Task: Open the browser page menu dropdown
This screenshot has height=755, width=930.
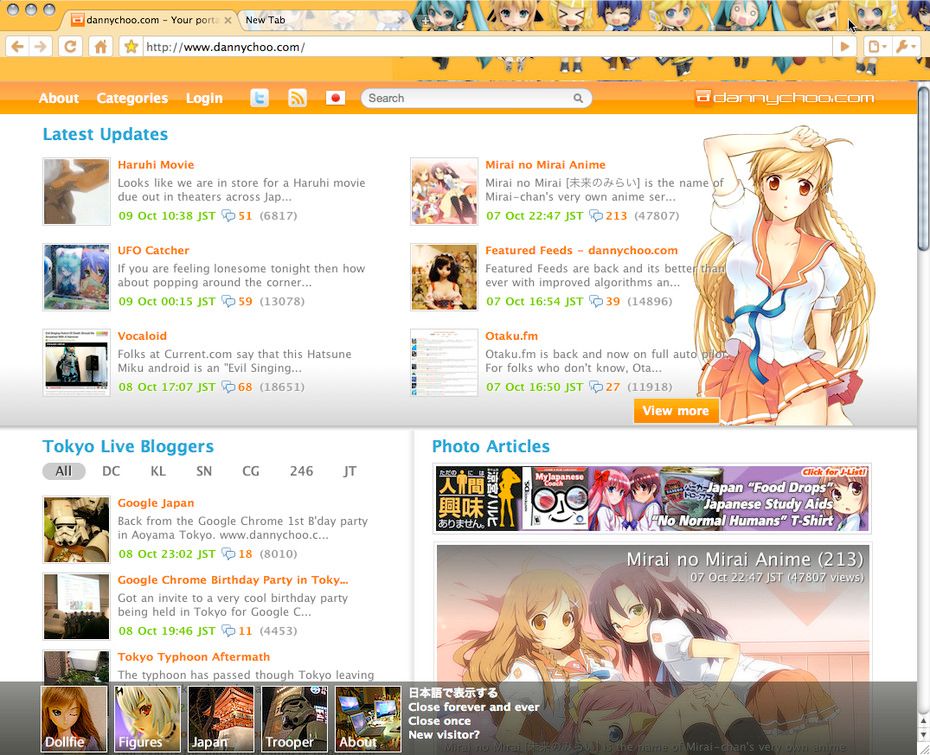Action: click(877, 47)
